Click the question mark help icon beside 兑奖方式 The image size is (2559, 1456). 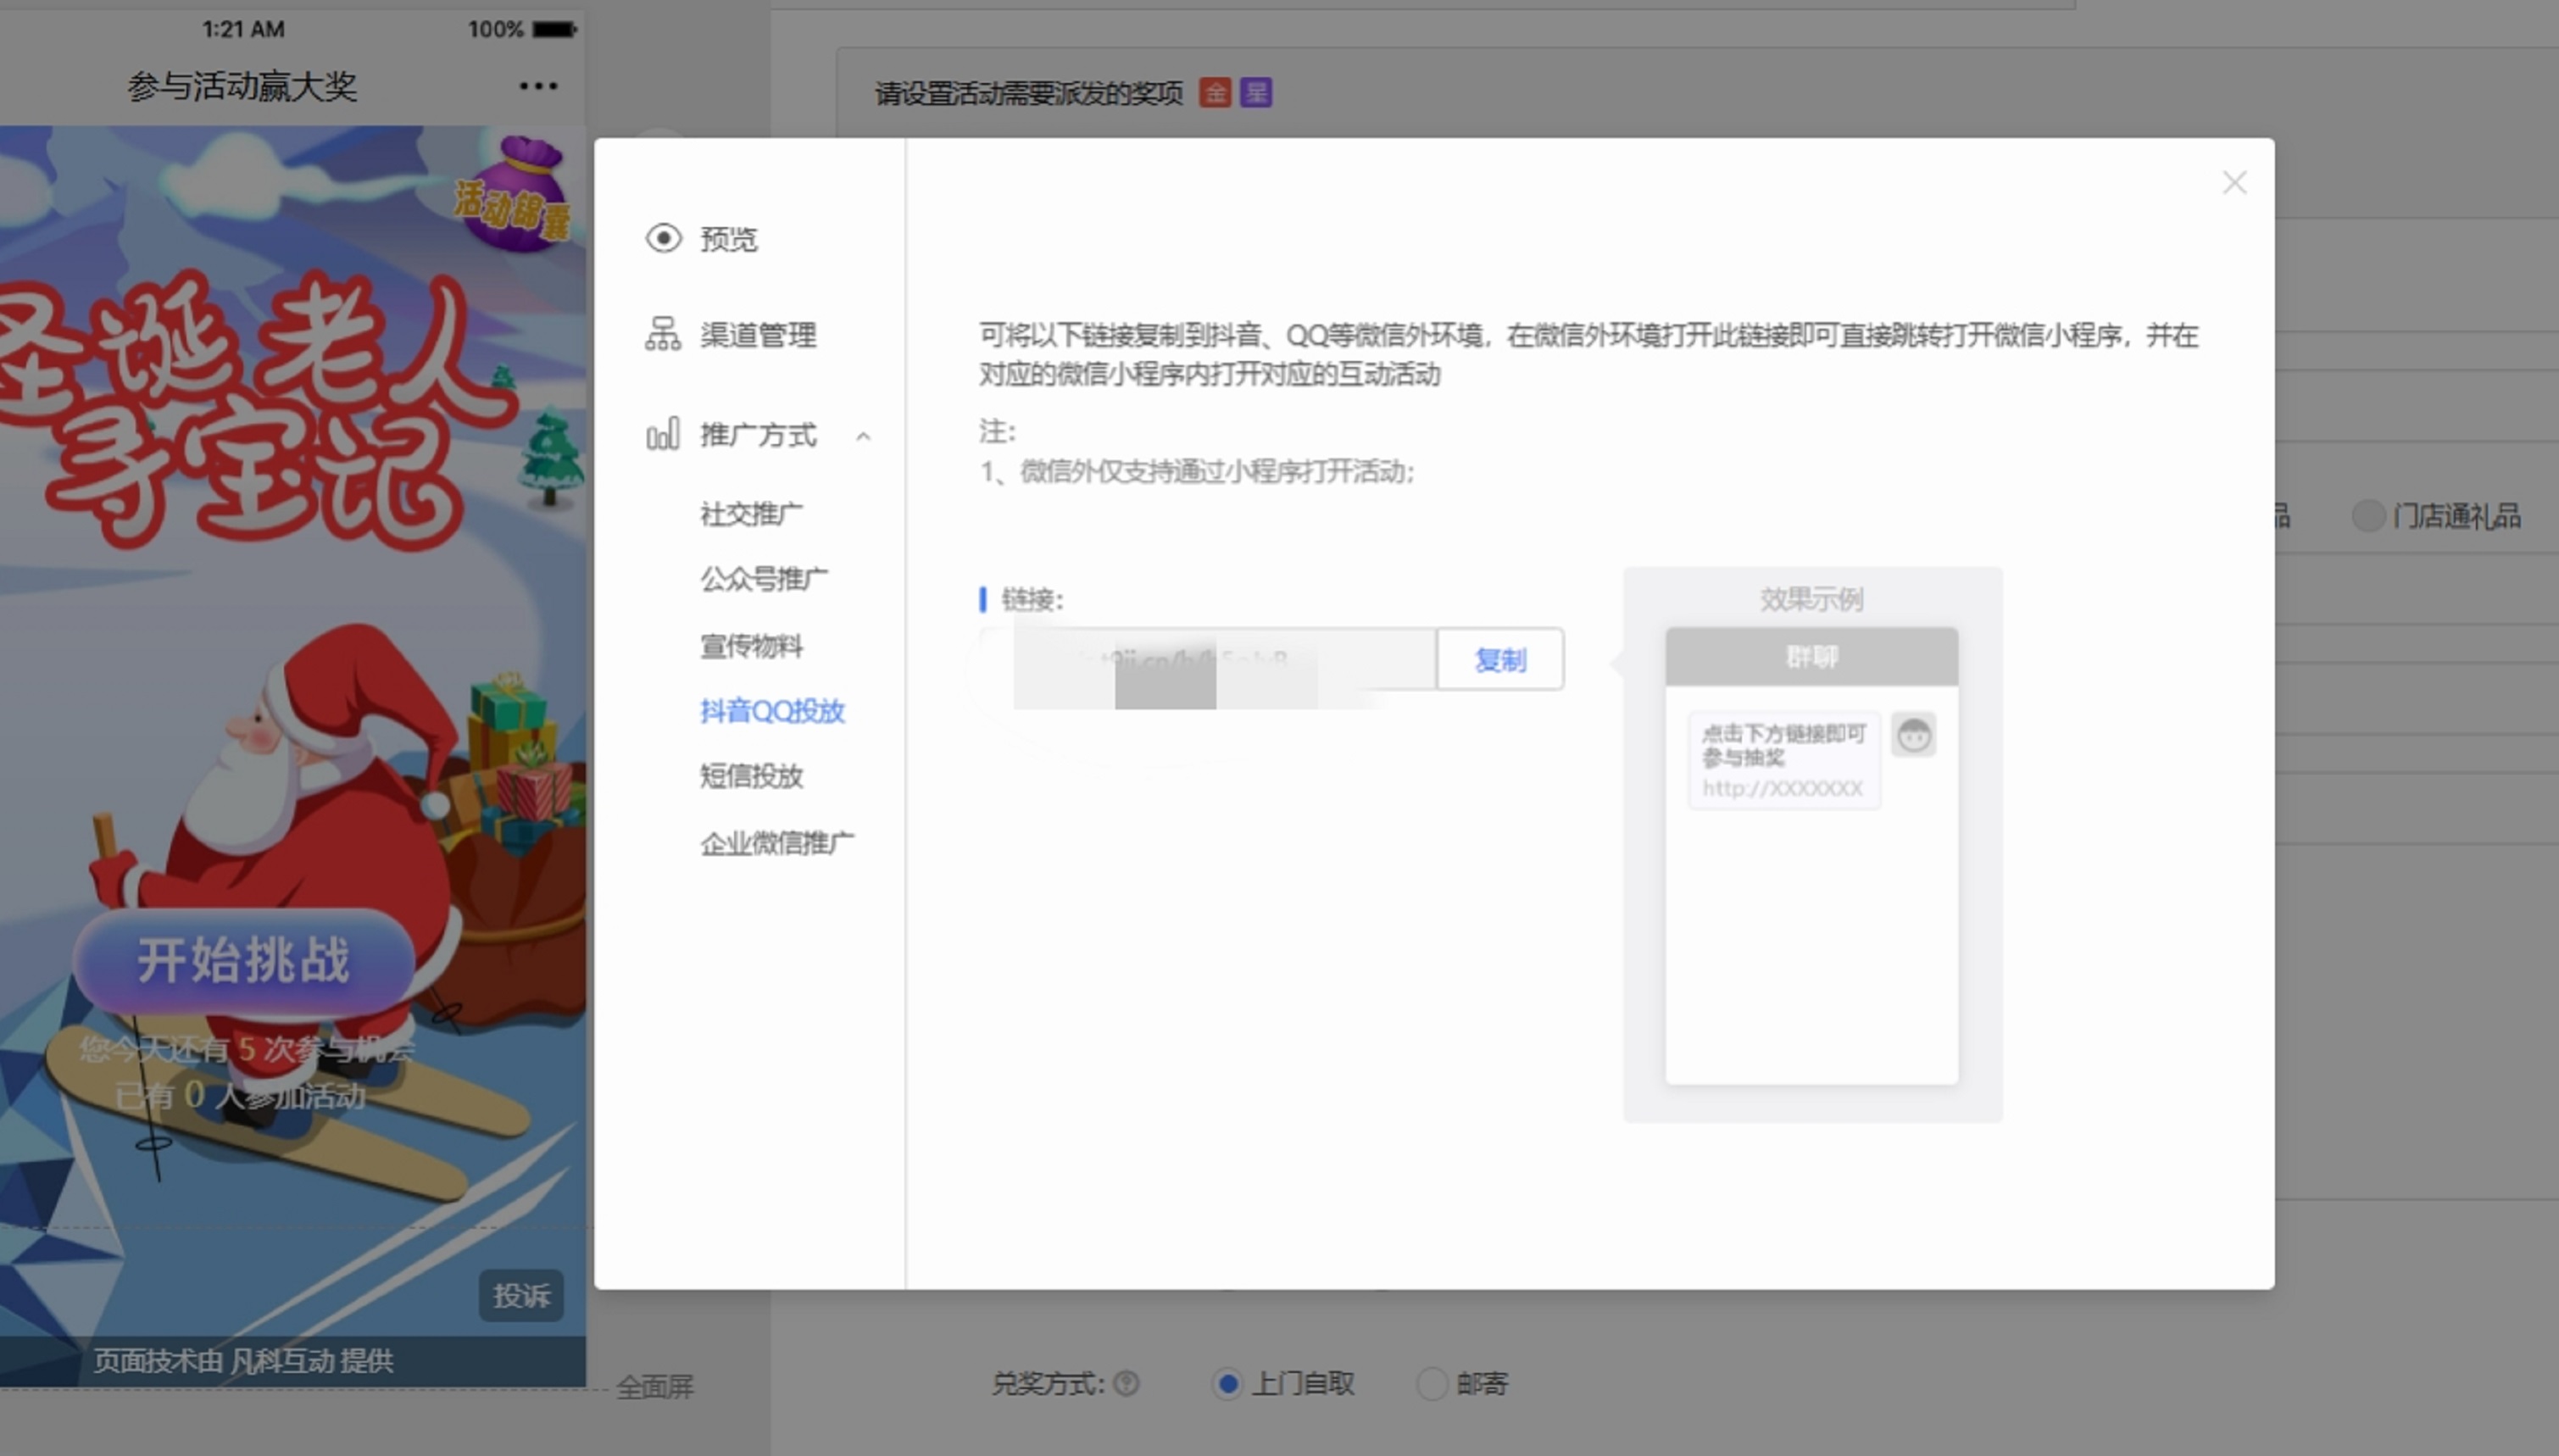tap(1126, 1383)
